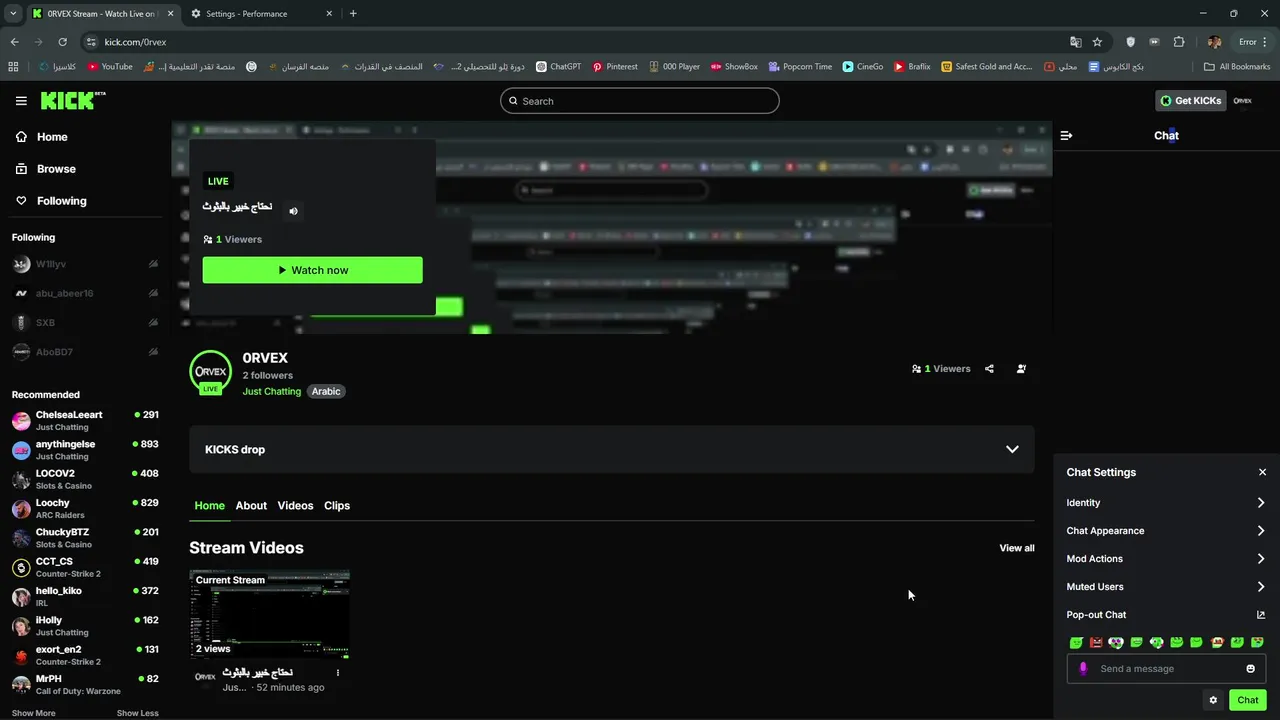Open recommended channel MrPH

(85, 685)
